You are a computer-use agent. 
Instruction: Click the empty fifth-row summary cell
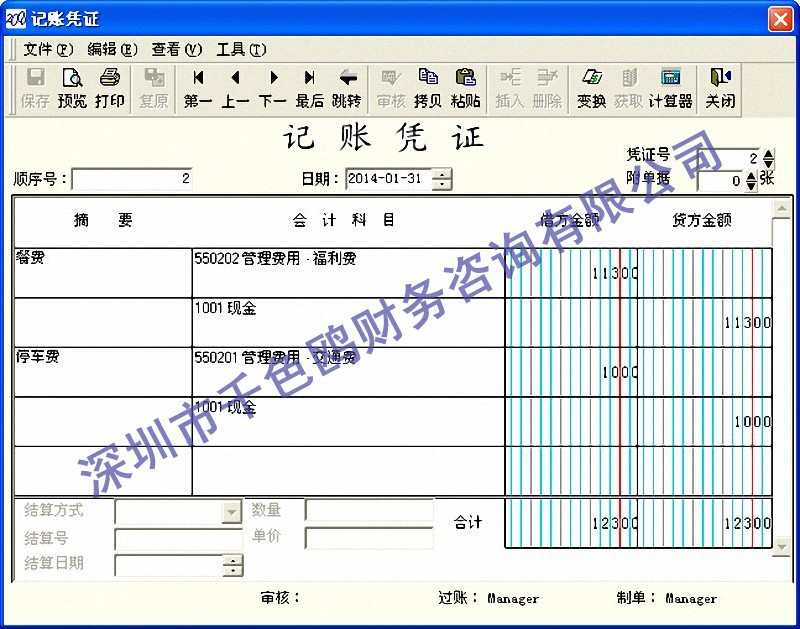103,471
